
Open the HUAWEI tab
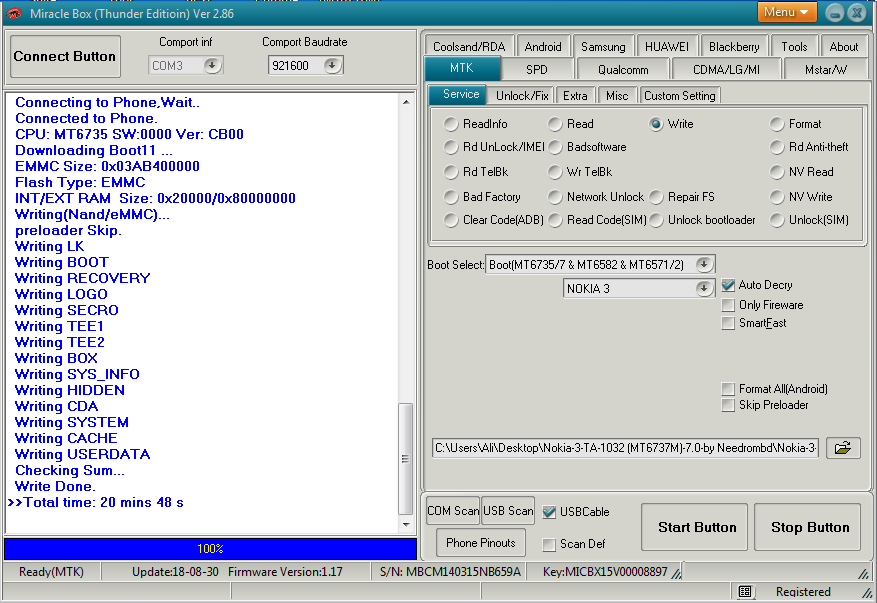(667, 46)
